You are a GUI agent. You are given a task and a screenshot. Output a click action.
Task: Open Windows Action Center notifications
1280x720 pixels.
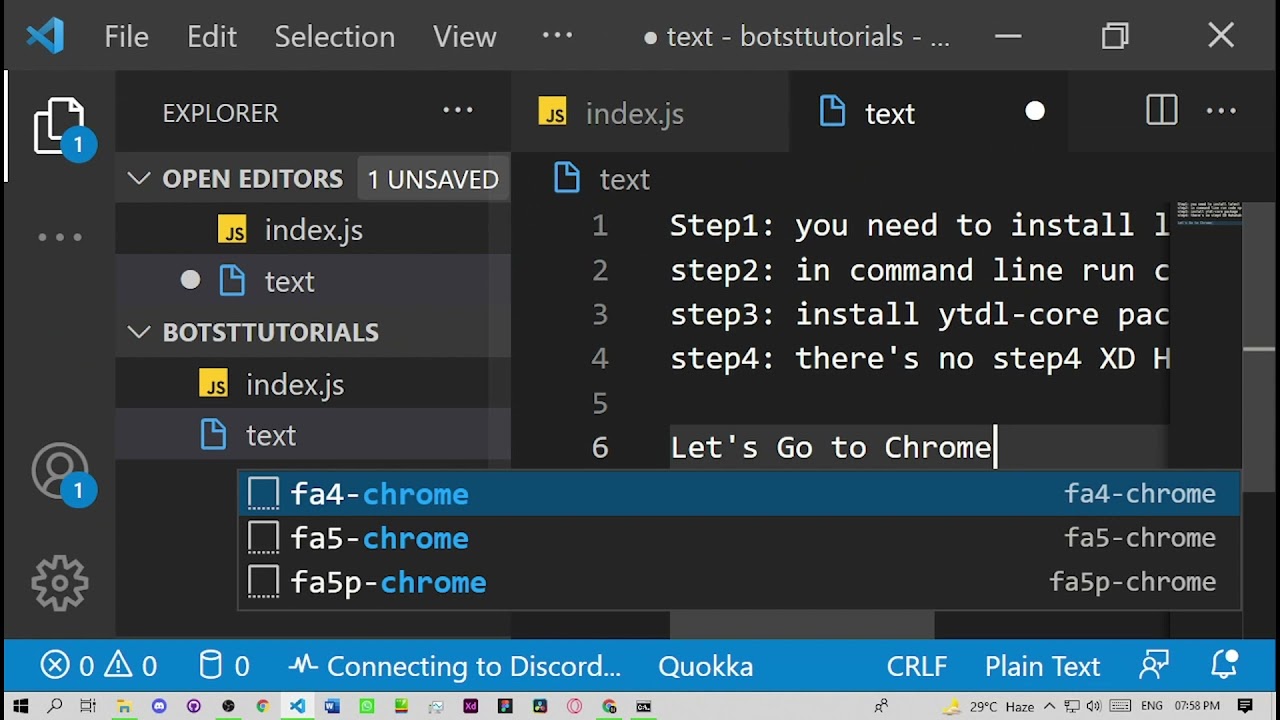(1245, 706)
